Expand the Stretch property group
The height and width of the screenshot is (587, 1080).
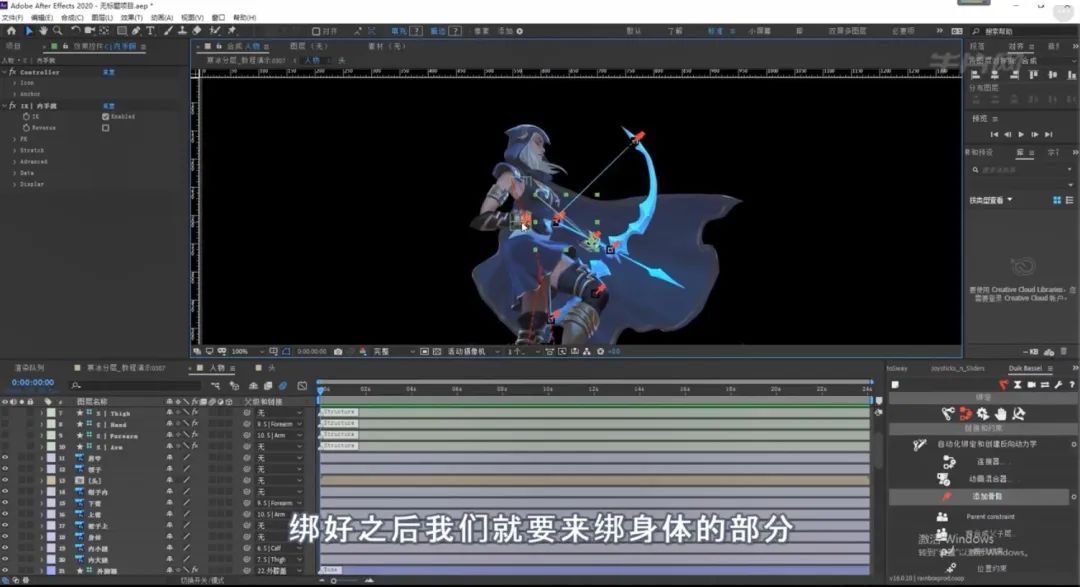point(14,150)
